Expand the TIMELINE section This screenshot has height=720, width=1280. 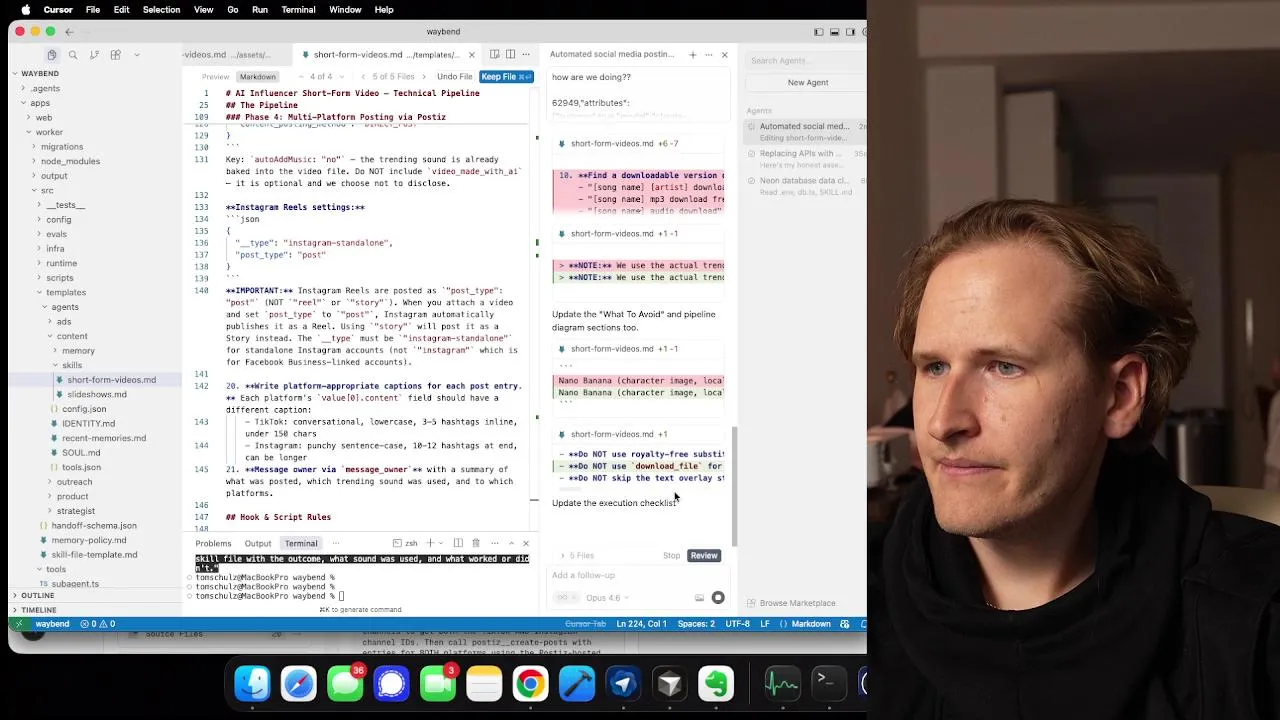[x=39, y=610]
